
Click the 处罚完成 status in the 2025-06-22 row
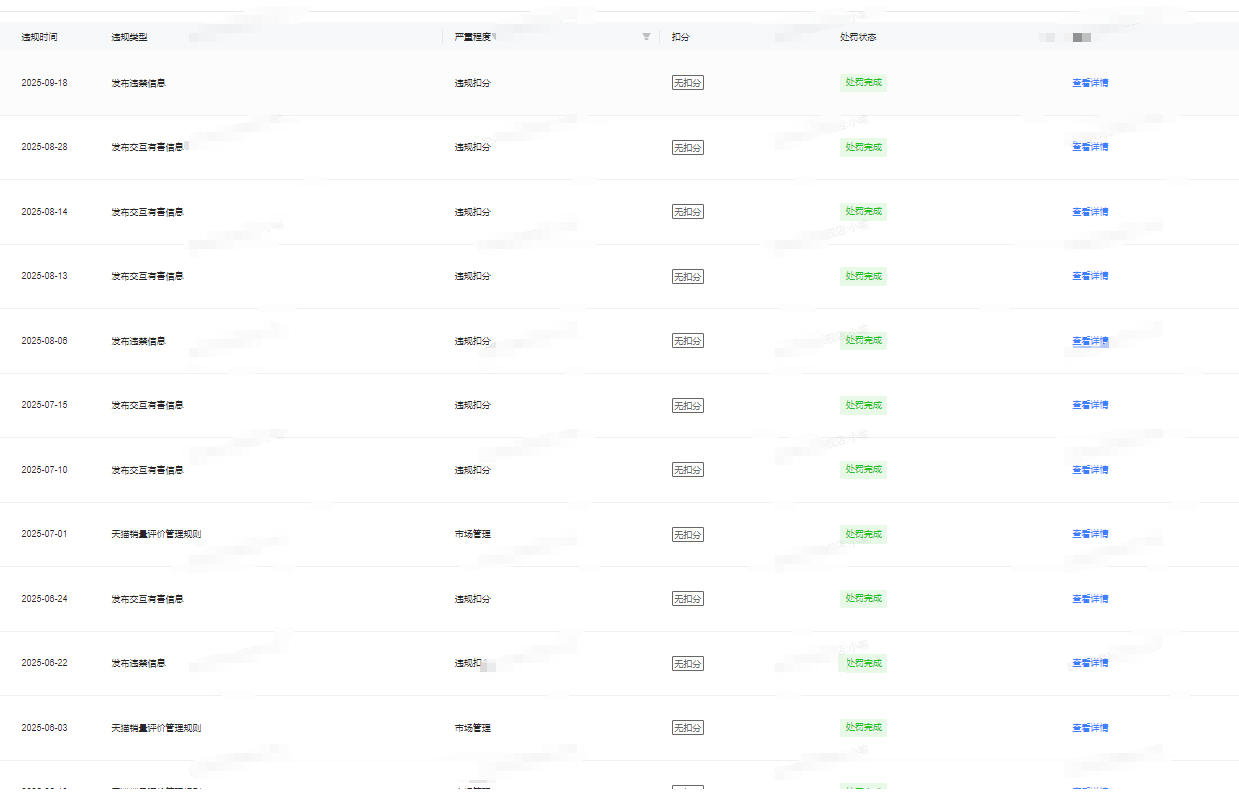(x=863, y=663)
